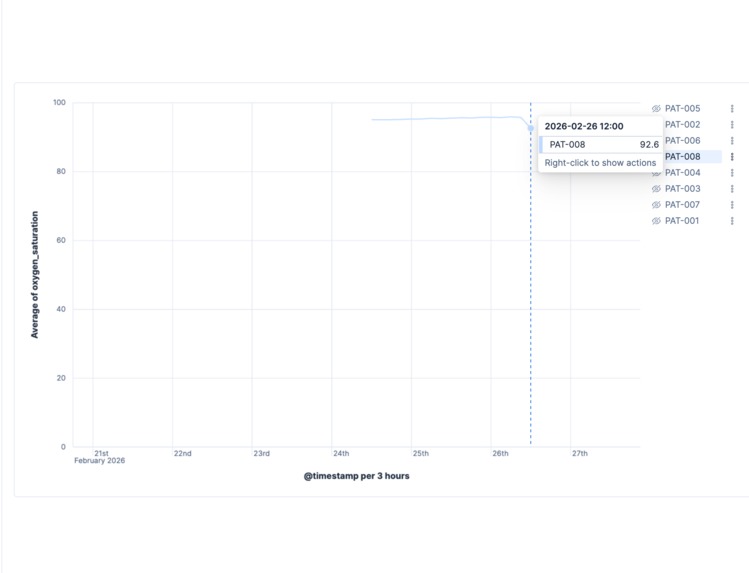
Task: Click the 22nd x-axis tick label
Action: pyautogui.click(x=182, y=453)
